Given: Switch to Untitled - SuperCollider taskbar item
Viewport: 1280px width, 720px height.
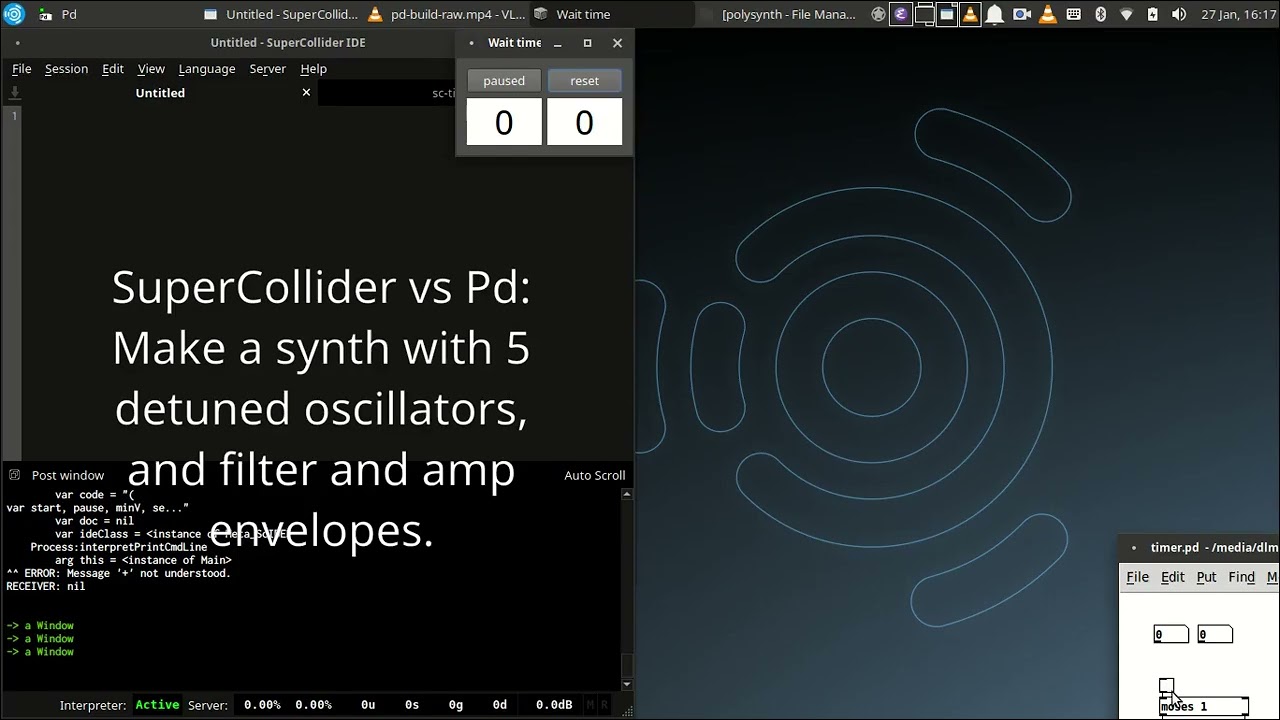Looking at the screenshot, I should [281, 14].
